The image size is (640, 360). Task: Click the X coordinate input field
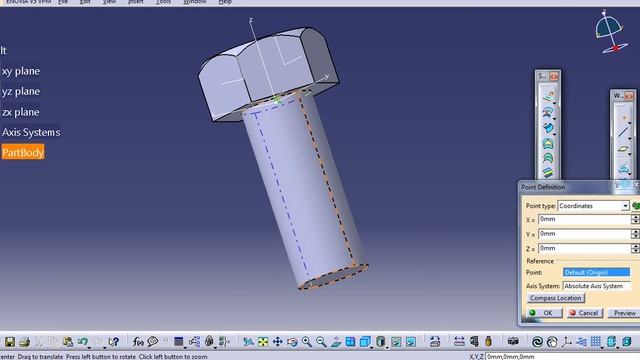click(x=584, y=220)
